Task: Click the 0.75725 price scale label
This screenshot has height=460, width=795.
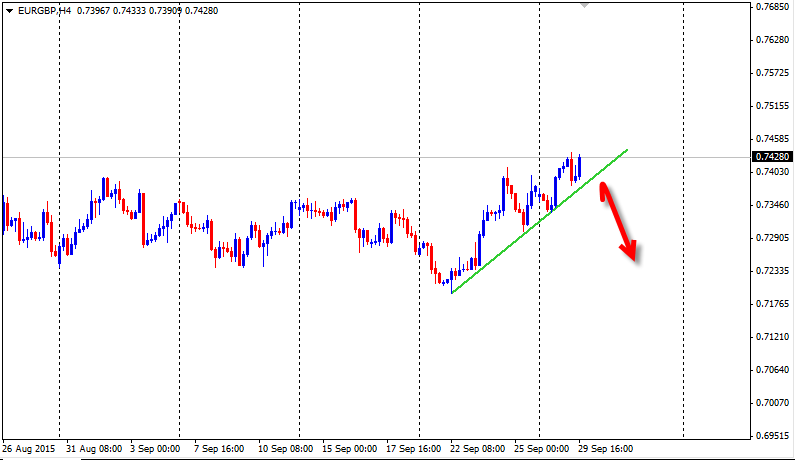Action: click(x=773, y=73)
